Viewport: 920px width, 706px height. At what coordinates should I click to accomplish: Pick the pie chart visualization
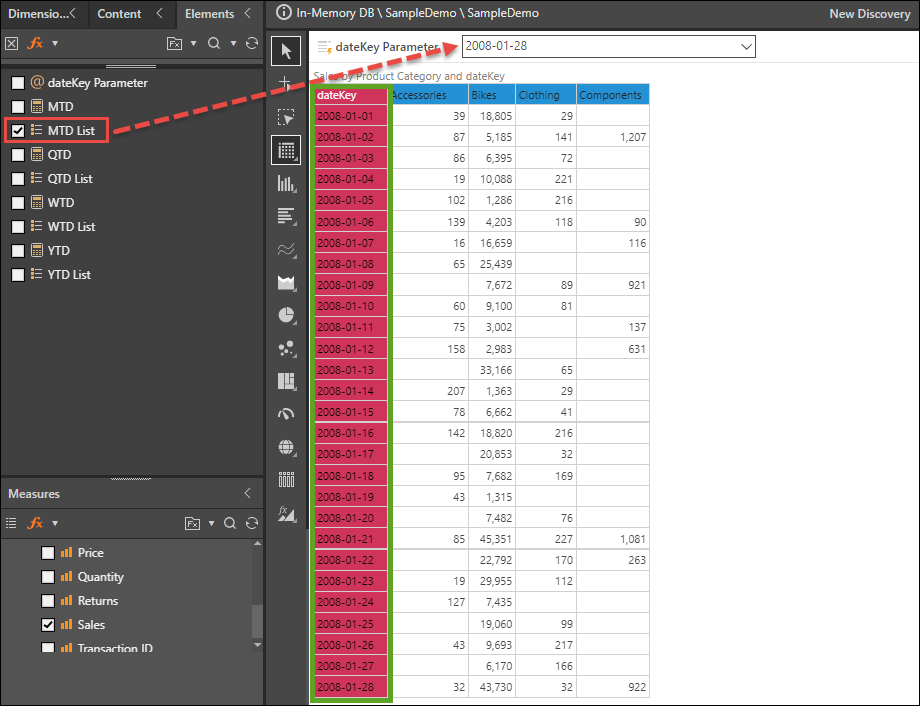287,315
